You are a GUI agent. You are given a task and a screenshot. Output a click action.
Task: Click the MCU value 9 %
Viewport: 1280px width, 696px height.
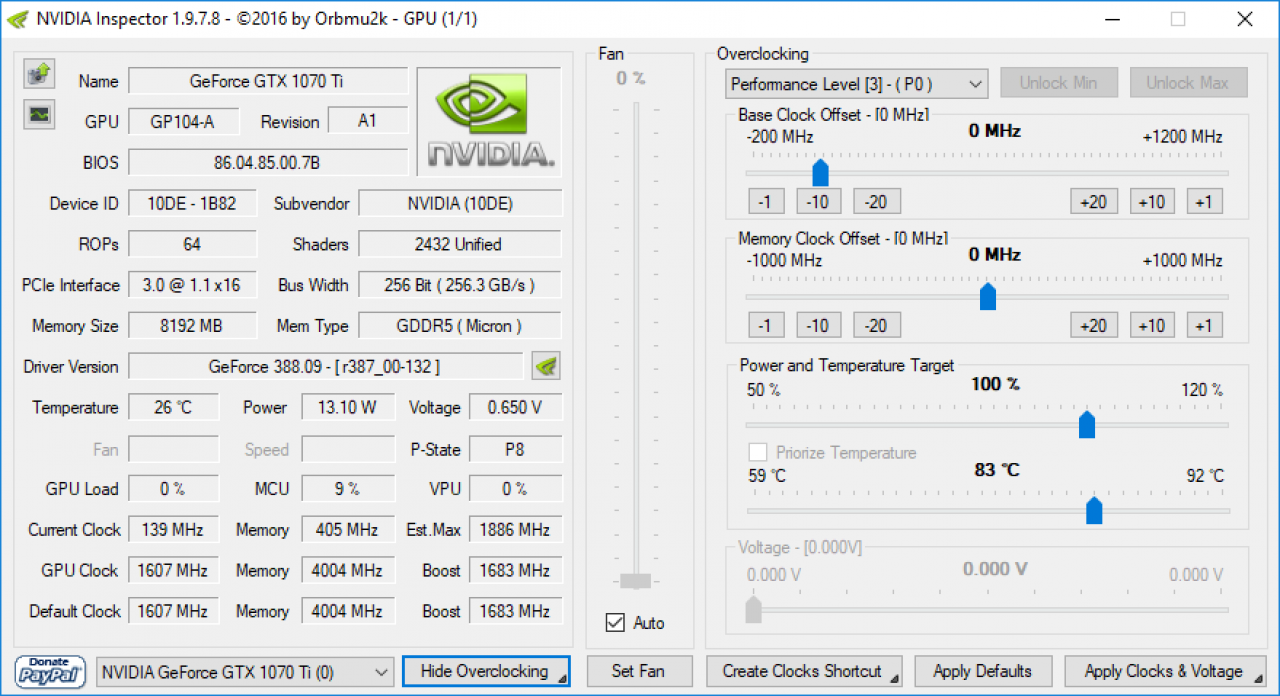347,488
